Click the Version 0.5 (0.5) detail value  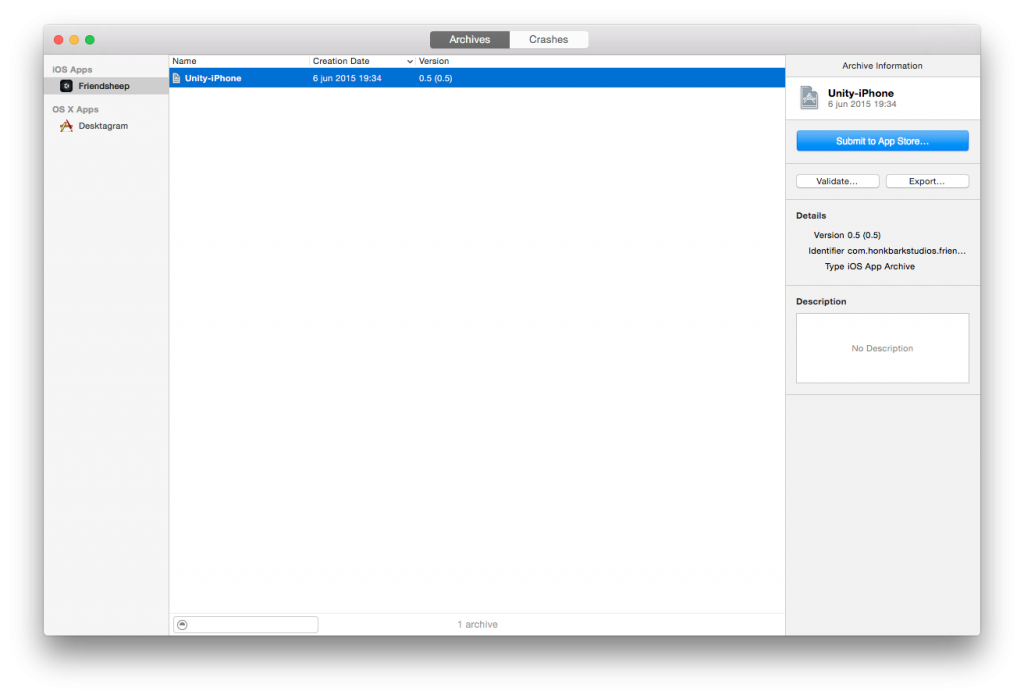864,235
